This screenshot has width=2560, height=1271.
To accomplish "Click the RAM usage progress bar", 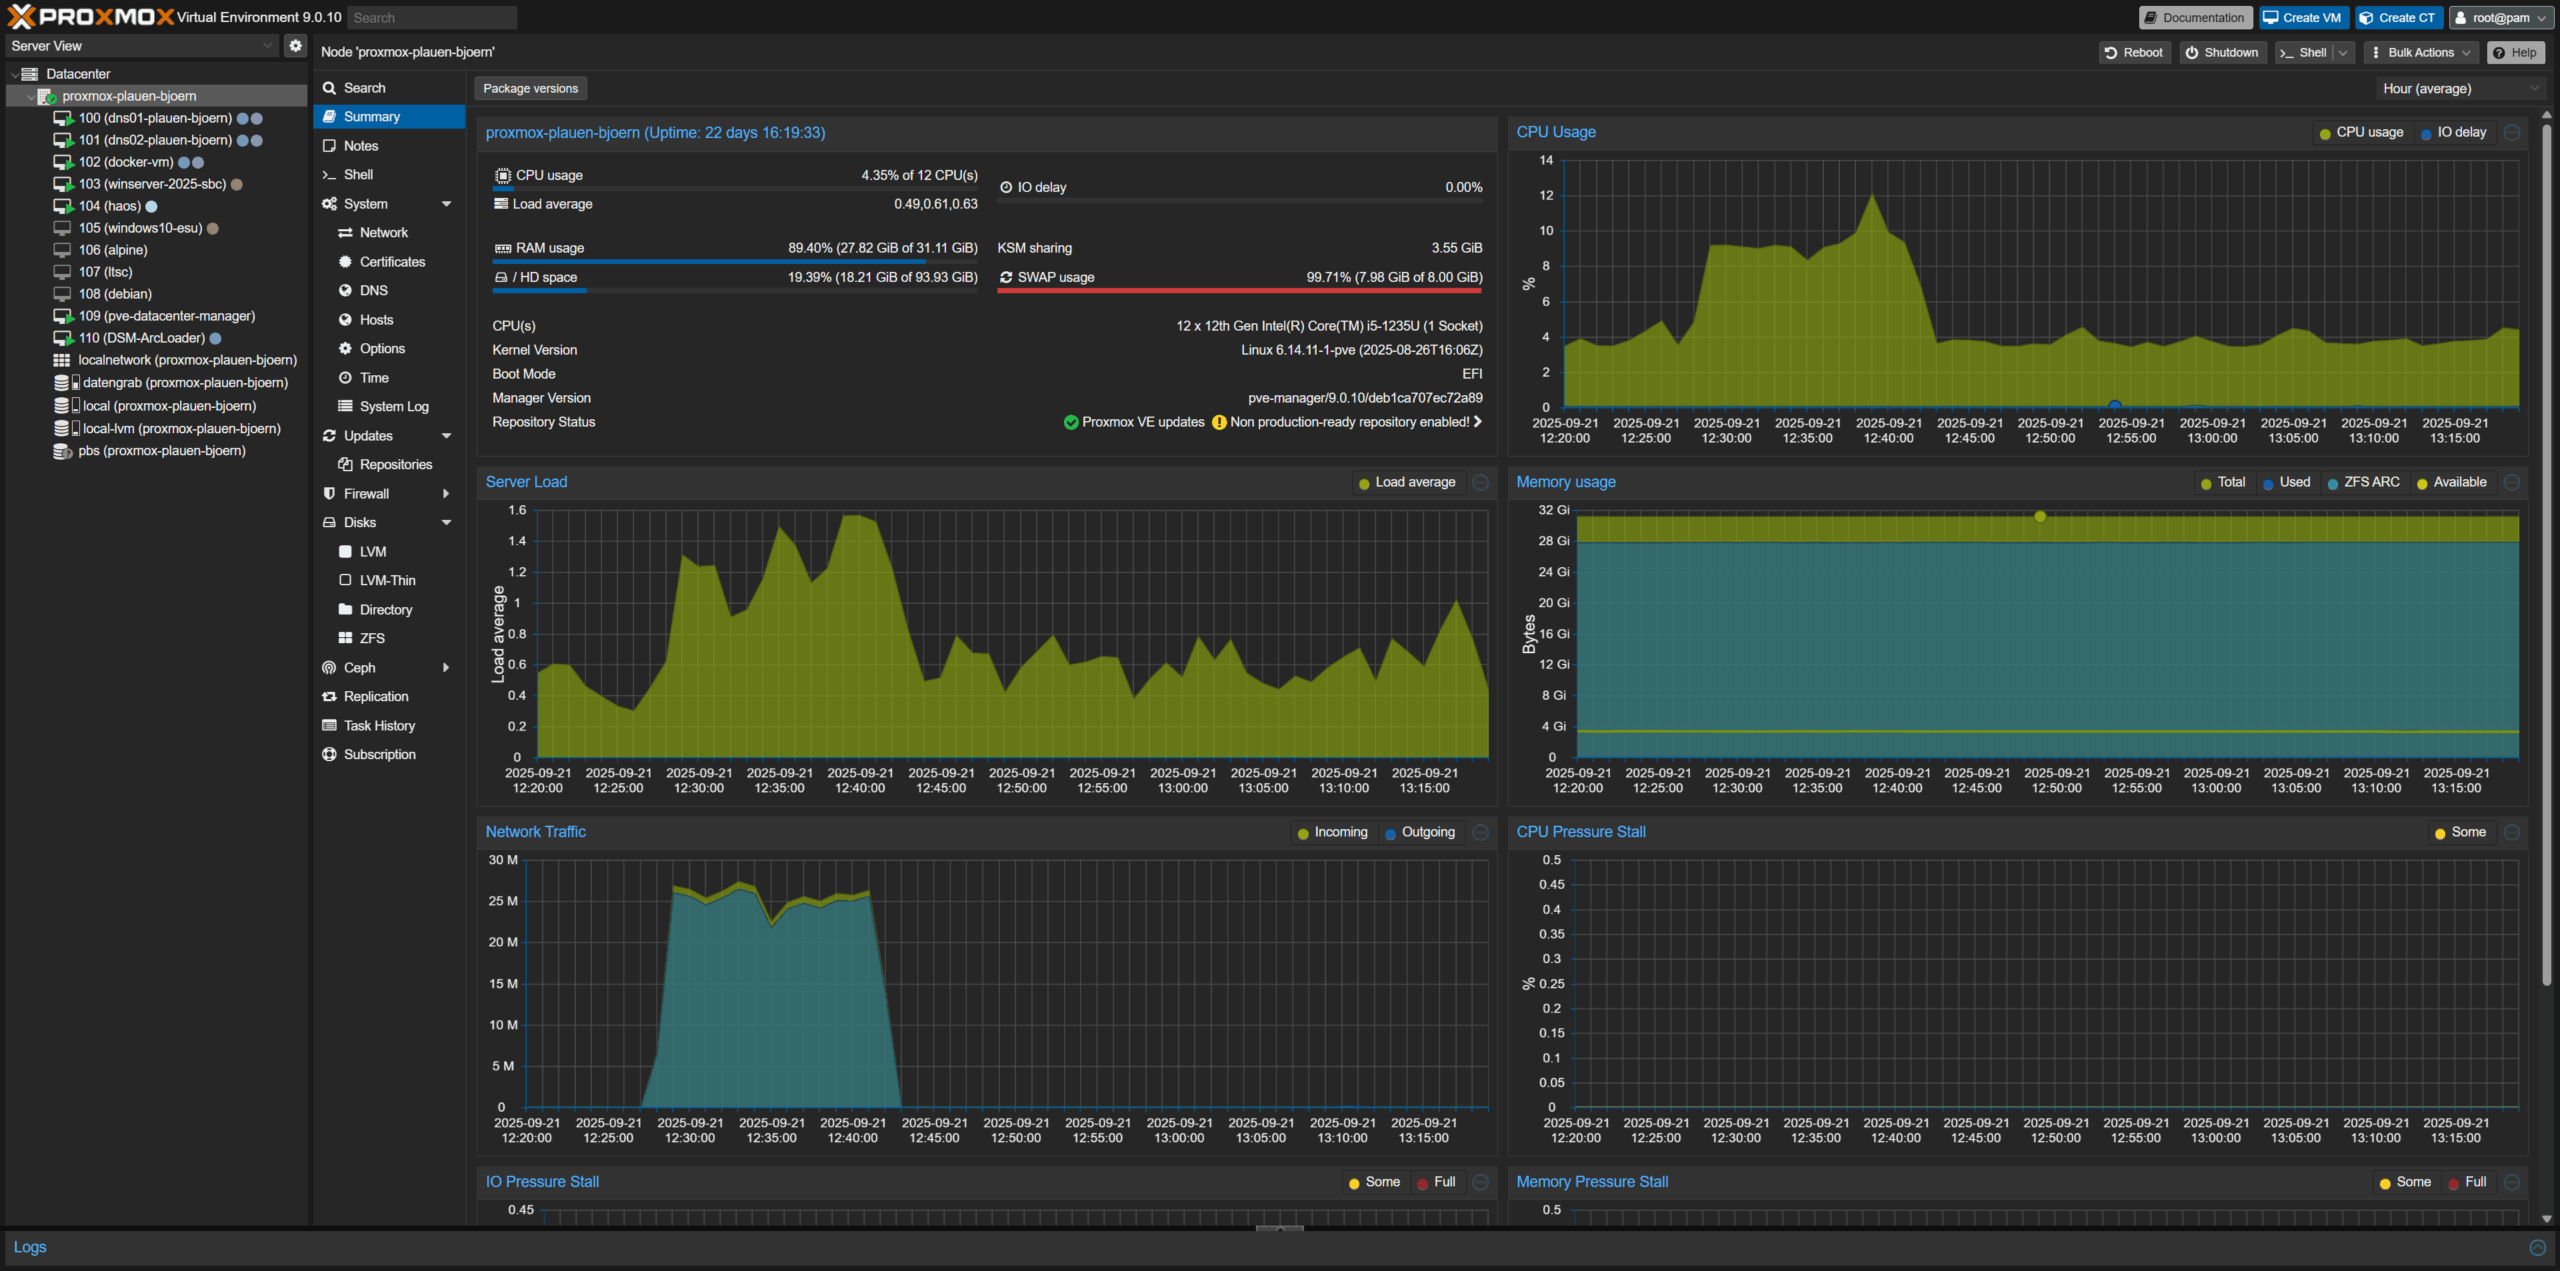I will [x=735, y=262].
